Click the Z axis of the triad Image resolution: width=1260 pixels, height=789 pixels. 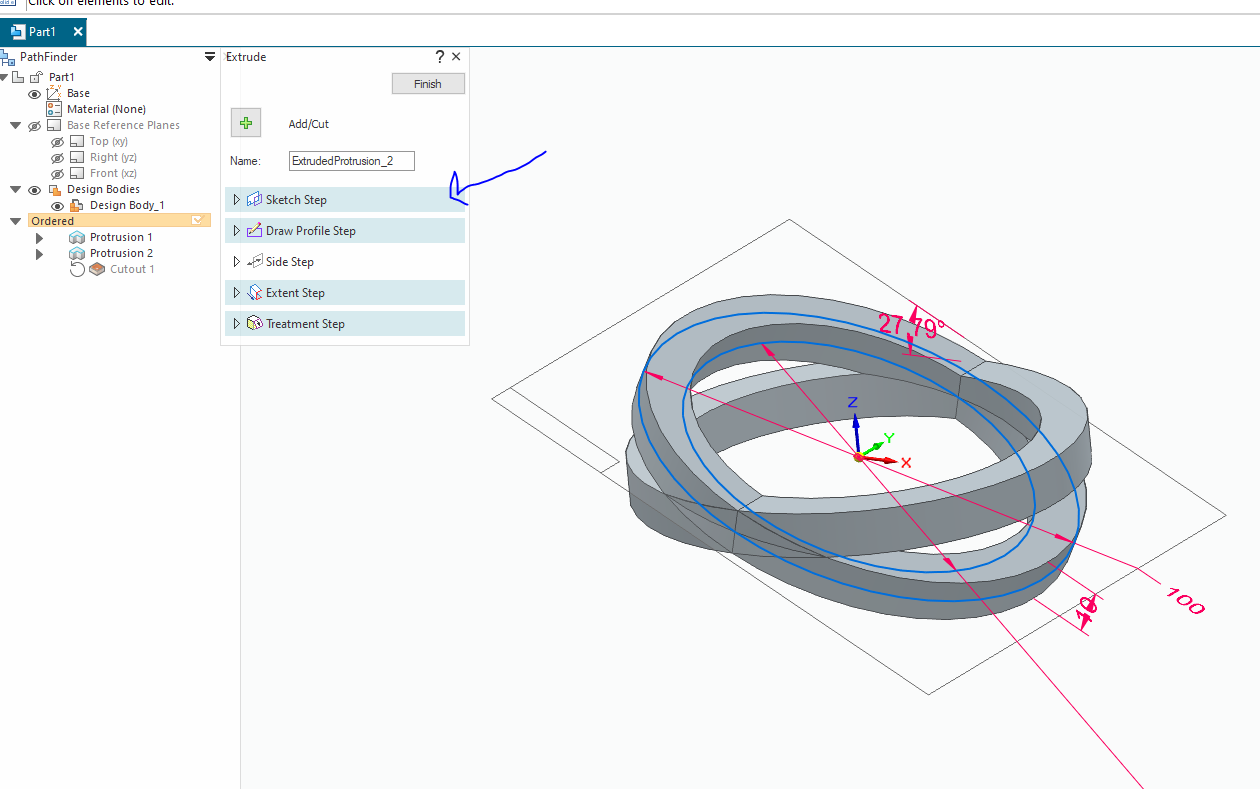pyautogui.click(x=856, y=432)
